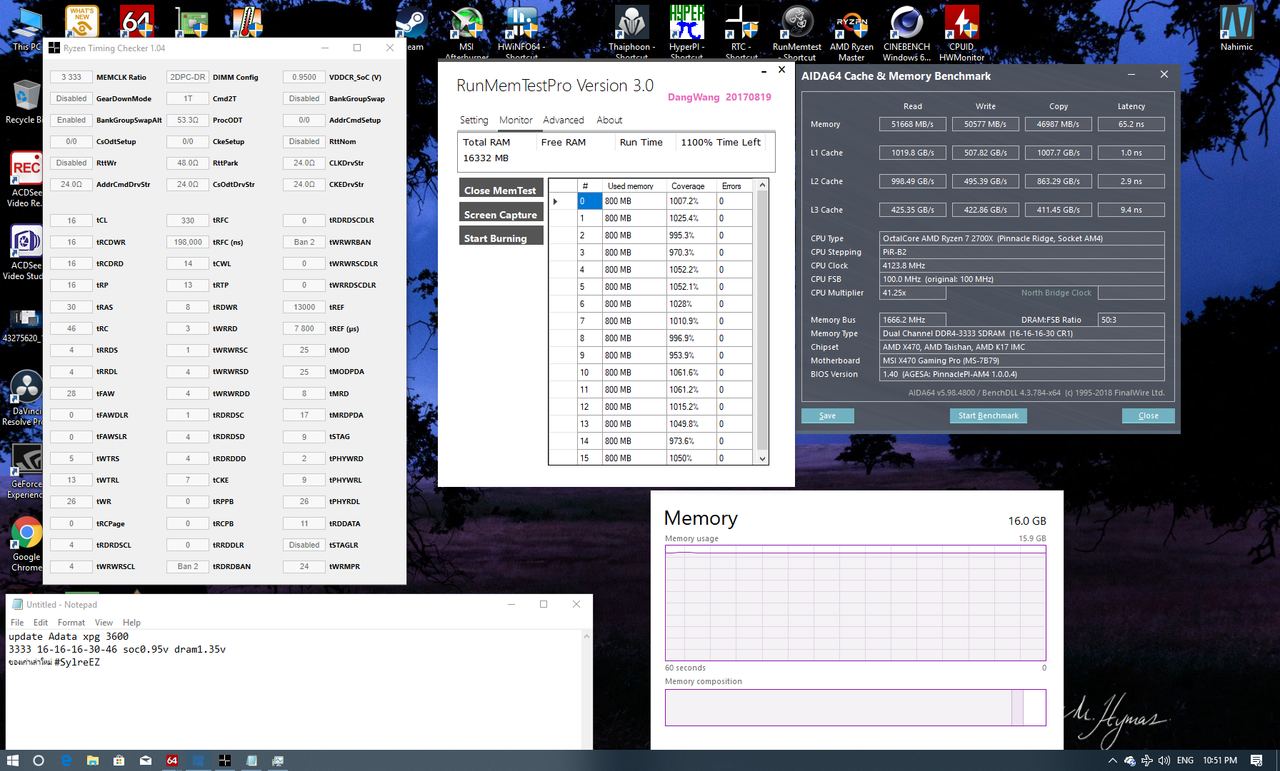Open the Steam desktop shortcut

[x=411, y=29]
